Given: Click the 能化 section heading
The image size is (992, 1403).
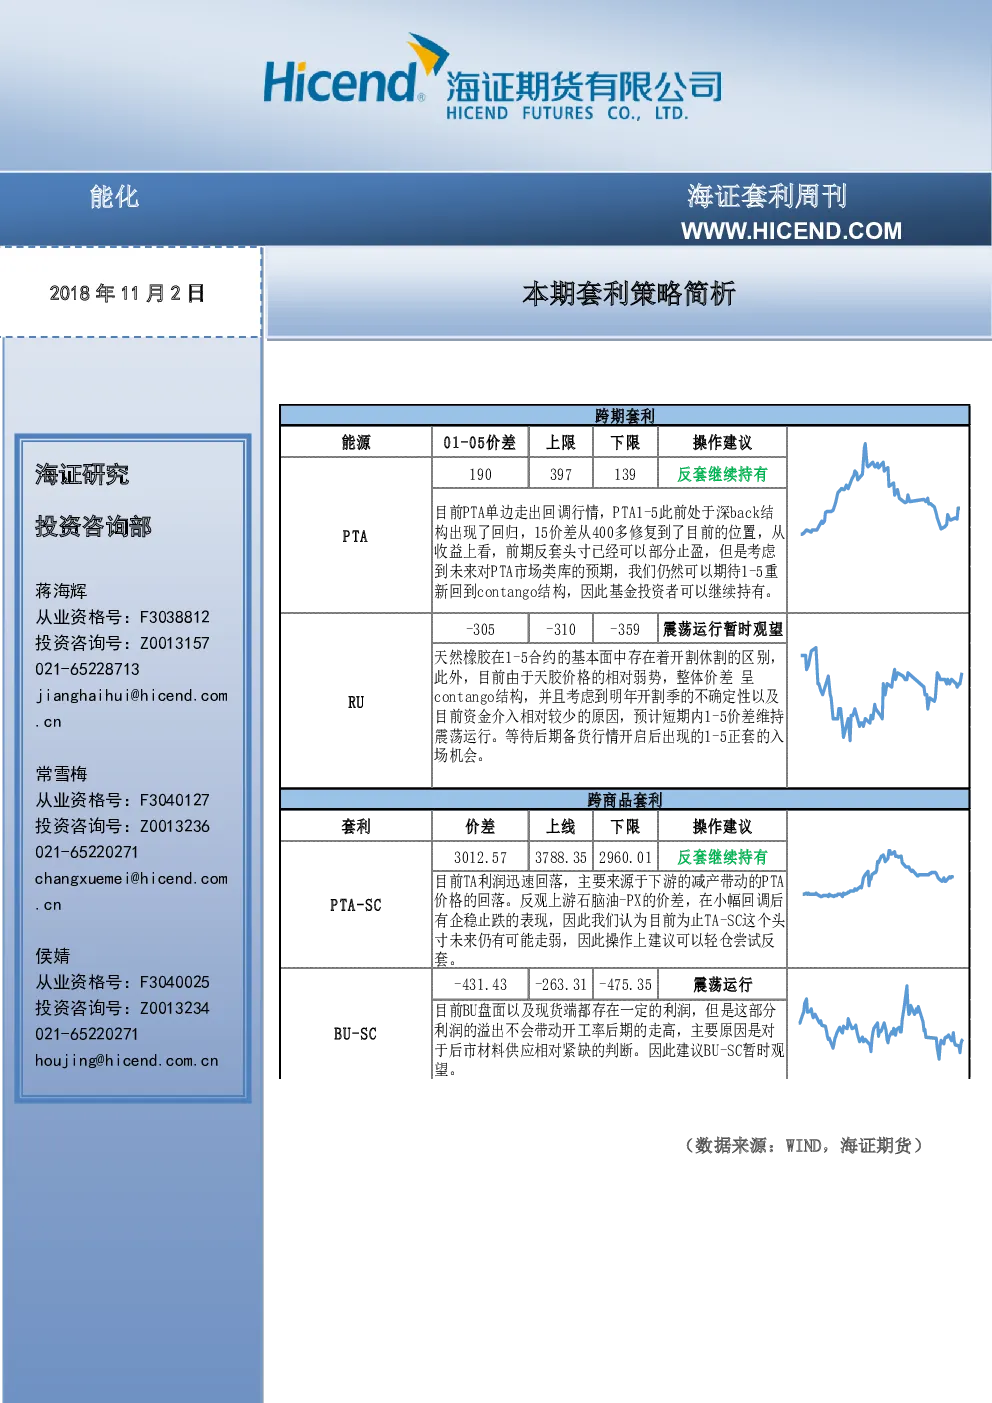Looking at the screenshot, I should click(x=114, y=197).
